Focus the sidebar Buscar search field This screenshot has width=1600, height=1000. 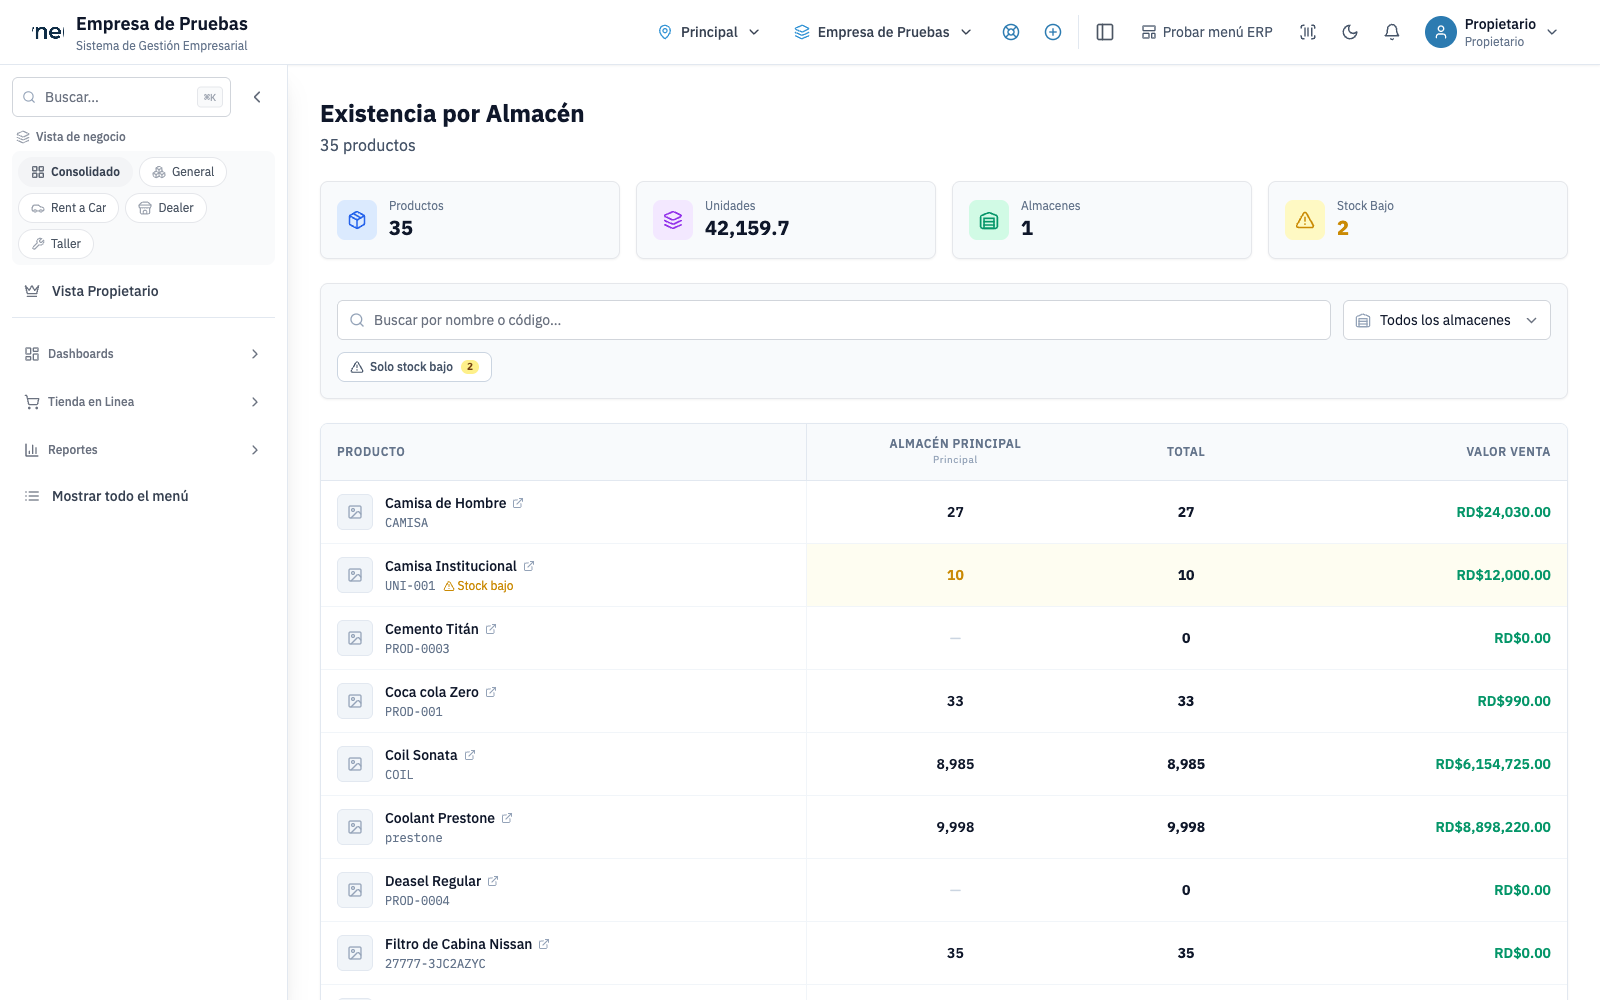[x=121, y=97]
